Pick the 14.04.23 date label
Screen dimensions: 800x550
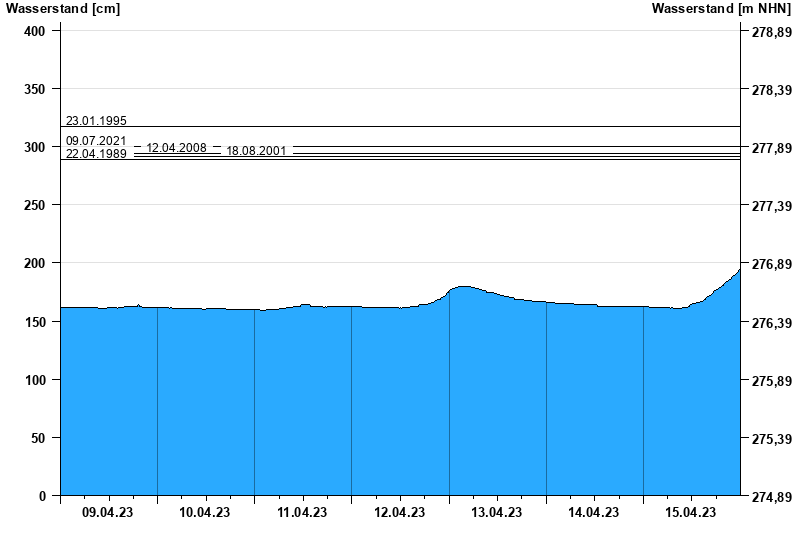click(x=593, y=513)
